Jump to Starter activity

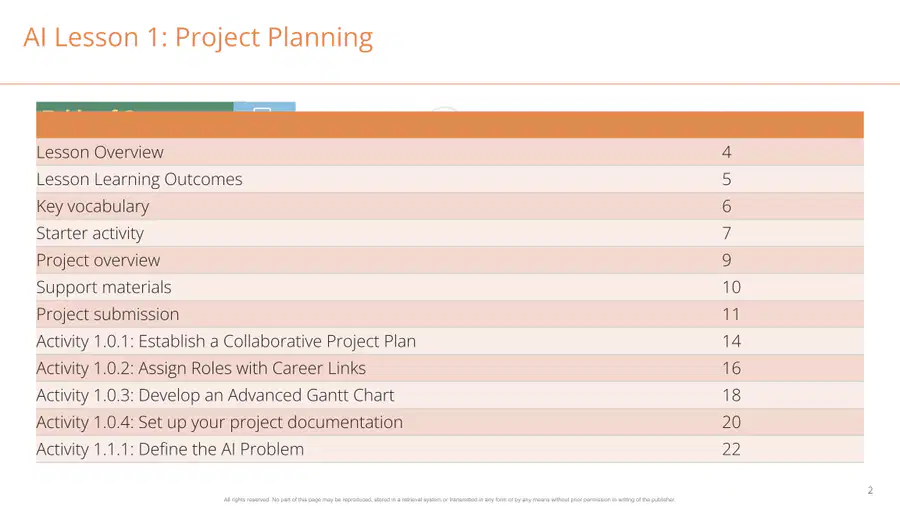[x=449, y=233]
